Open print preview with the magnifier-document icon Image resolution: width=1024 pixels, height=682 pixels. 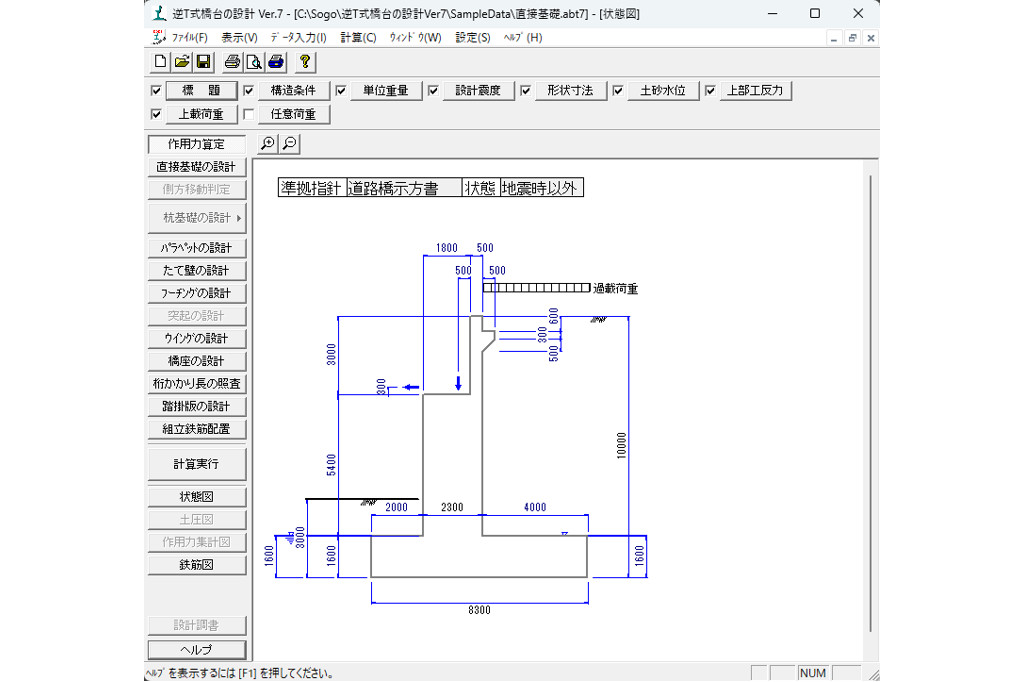(x=253, y=62)
